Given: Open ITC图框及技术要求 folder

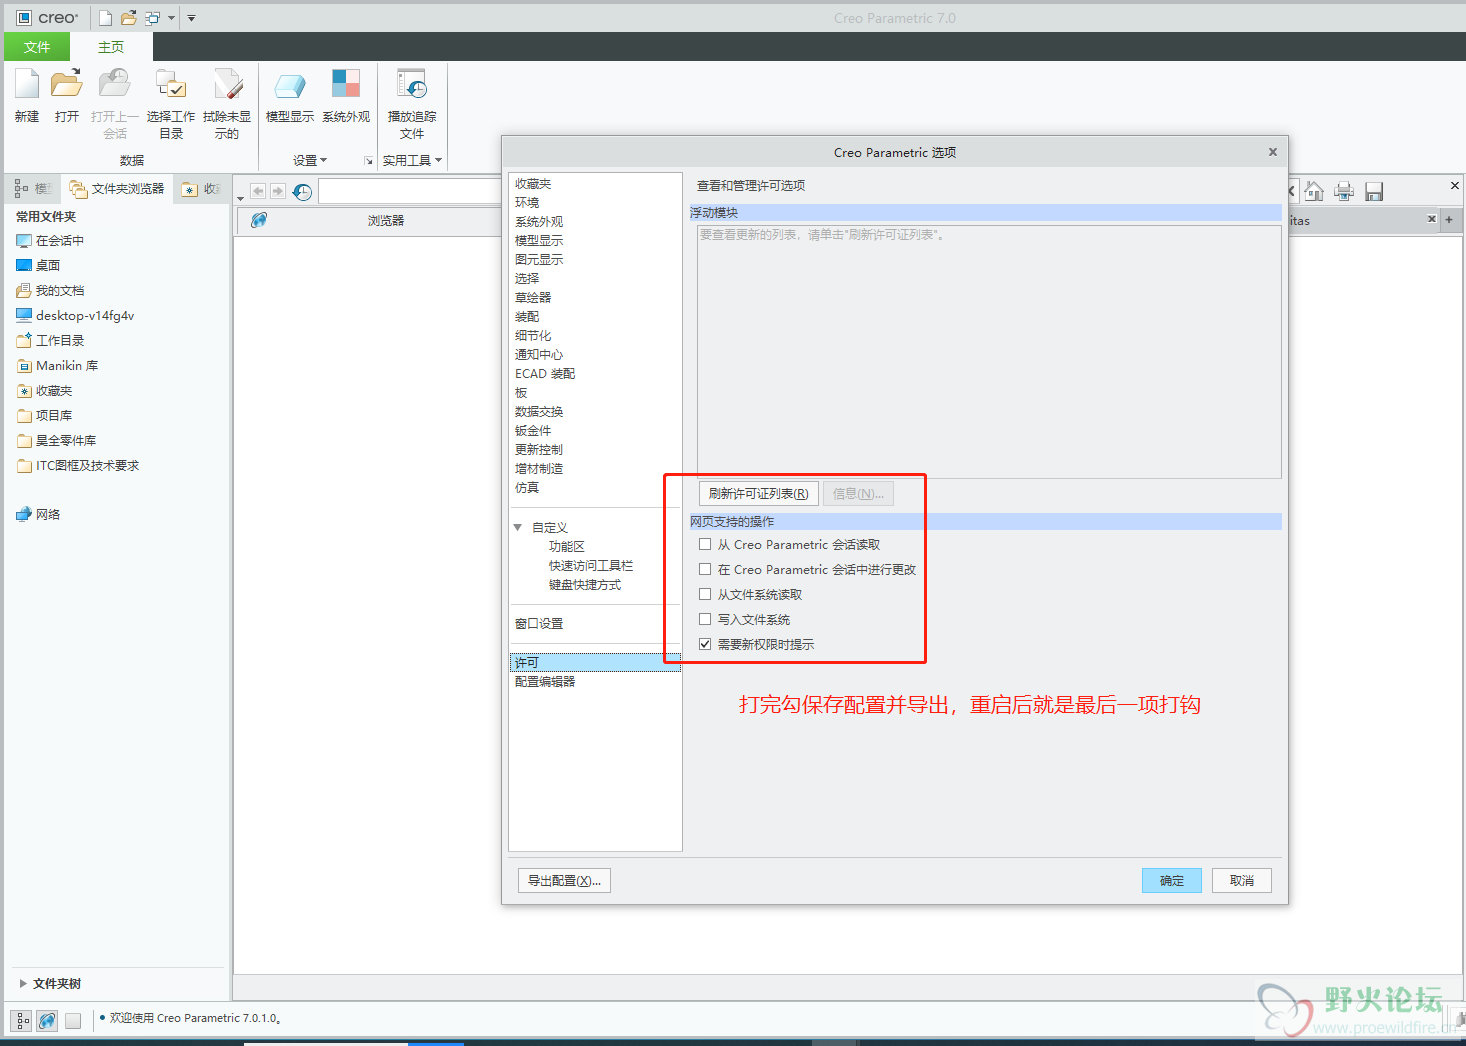Looking at the screenshot, I should [x=78, y=465].
